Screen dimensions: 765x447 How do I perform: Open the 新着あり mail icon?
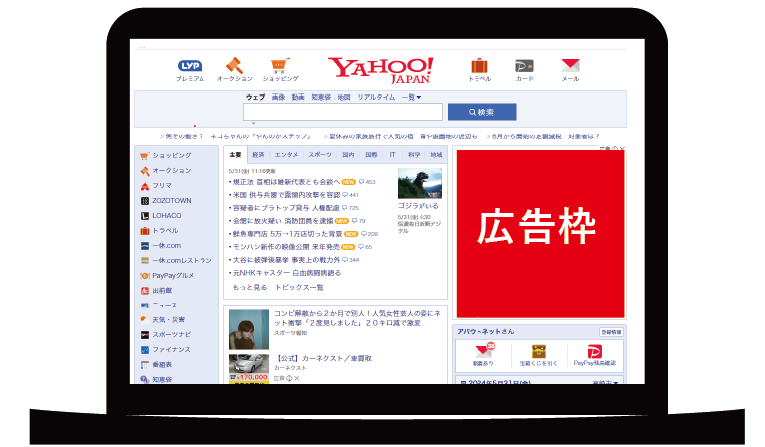coord(483,351)
